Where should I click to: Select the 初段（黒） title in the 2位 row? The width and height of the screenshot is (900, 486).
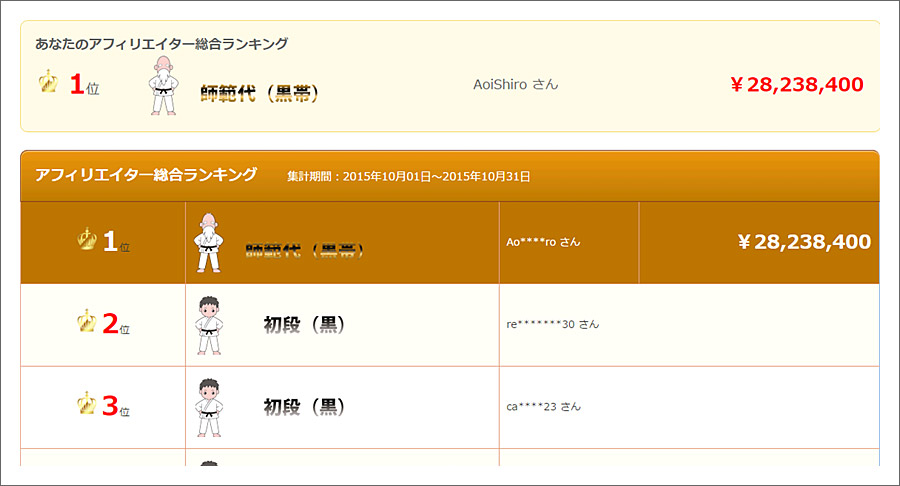pyautogui.click(x=304, y=324)
